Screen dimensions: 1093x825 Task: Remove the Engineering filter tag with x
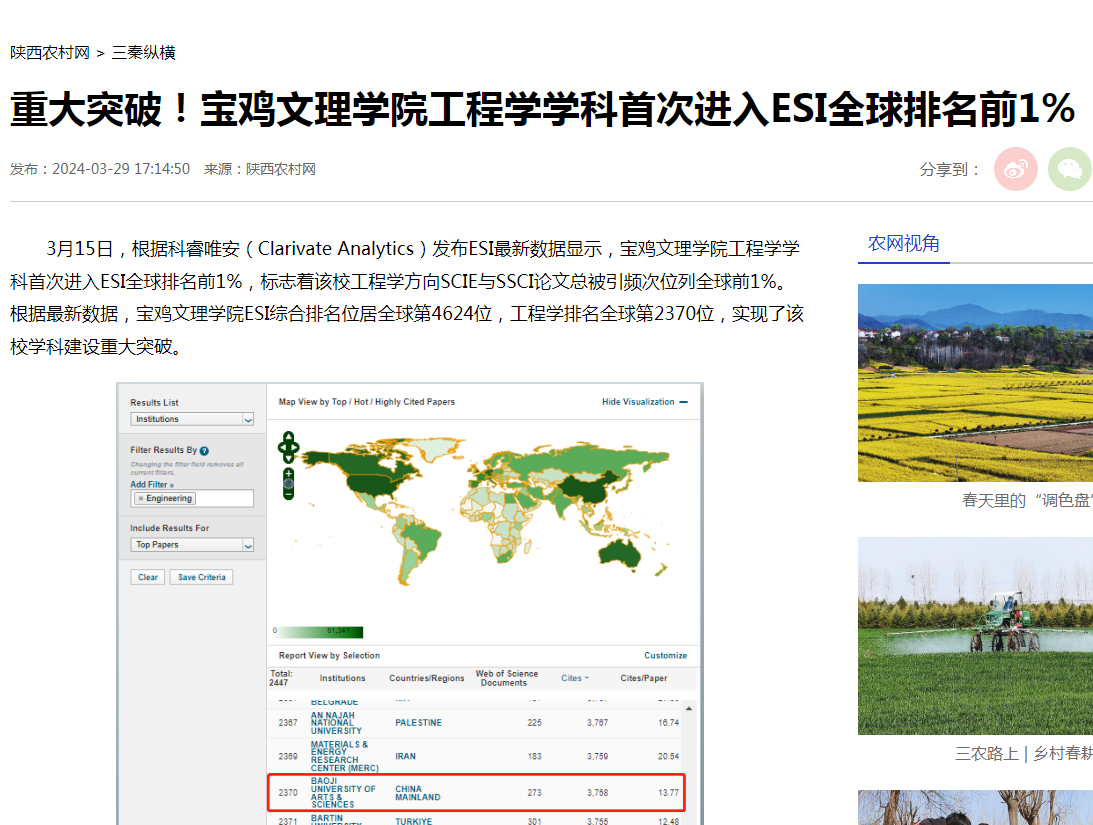pos(140,498)
